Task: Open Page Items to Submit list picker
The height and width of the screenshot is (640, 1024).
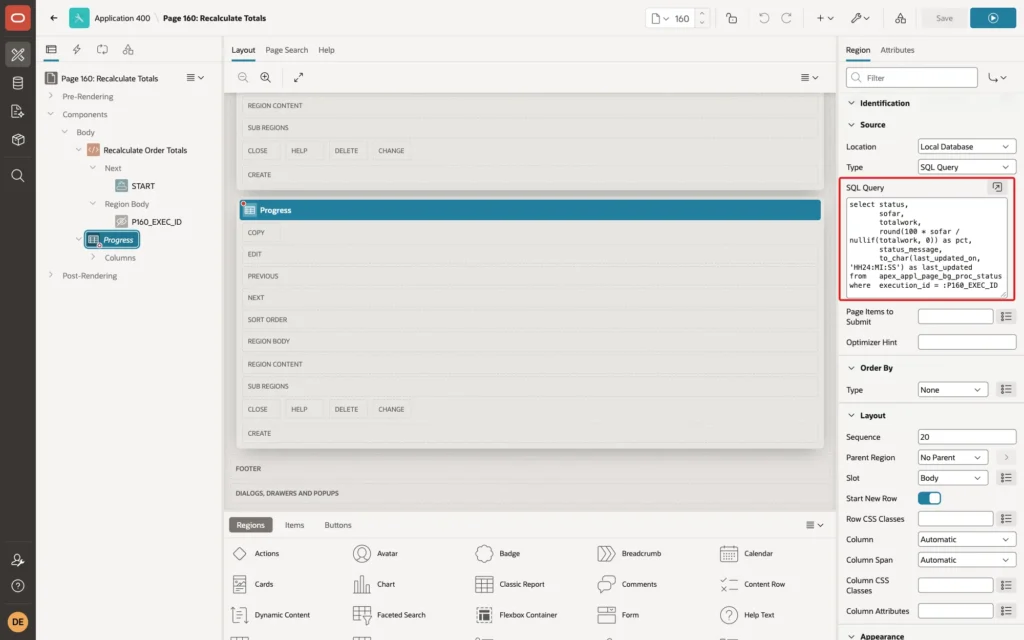Action: 1006,317
